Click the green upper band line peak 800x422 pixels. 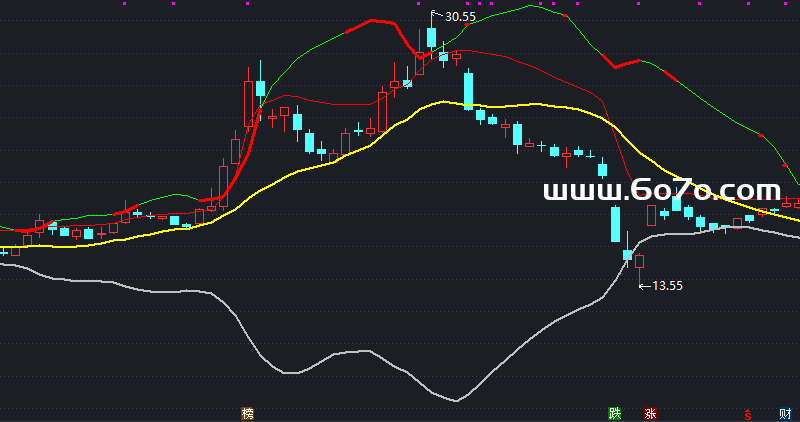coord(528,6)
